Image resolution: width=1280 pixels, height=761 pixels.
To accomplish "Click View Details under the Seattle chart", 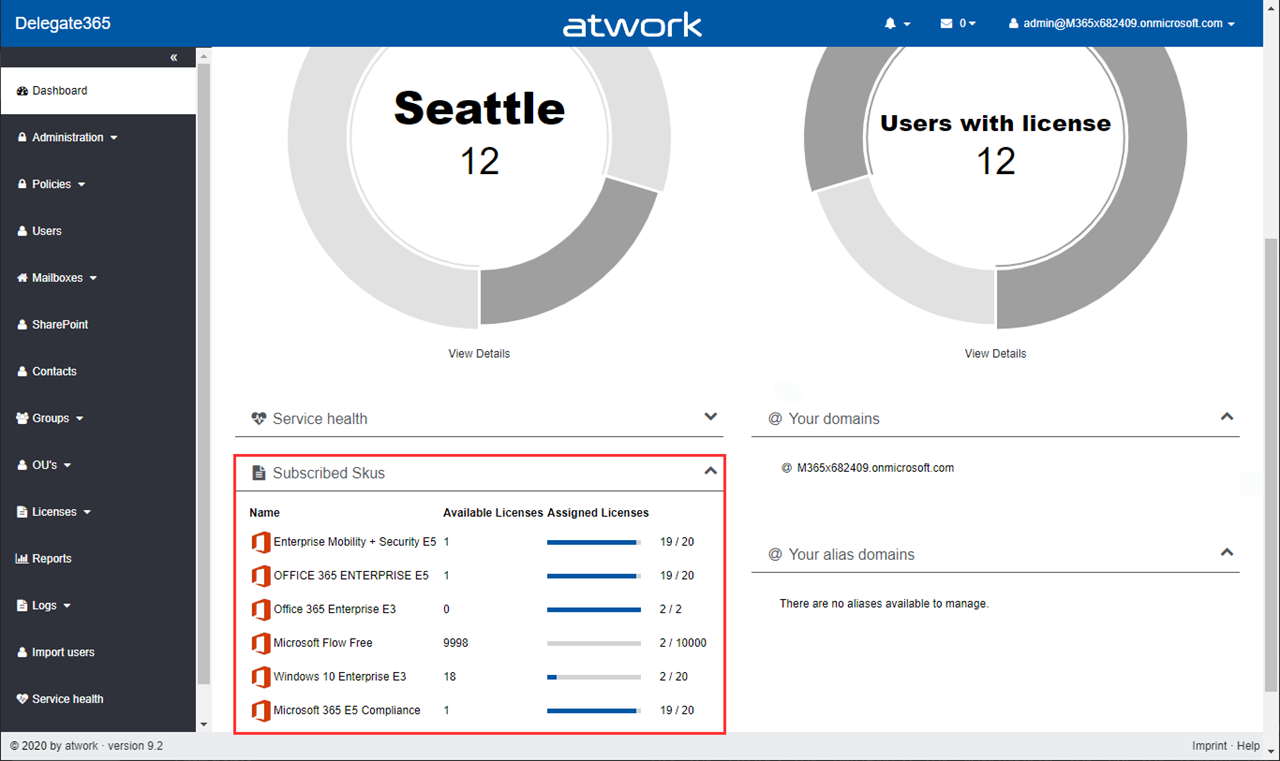I will 479,354.
